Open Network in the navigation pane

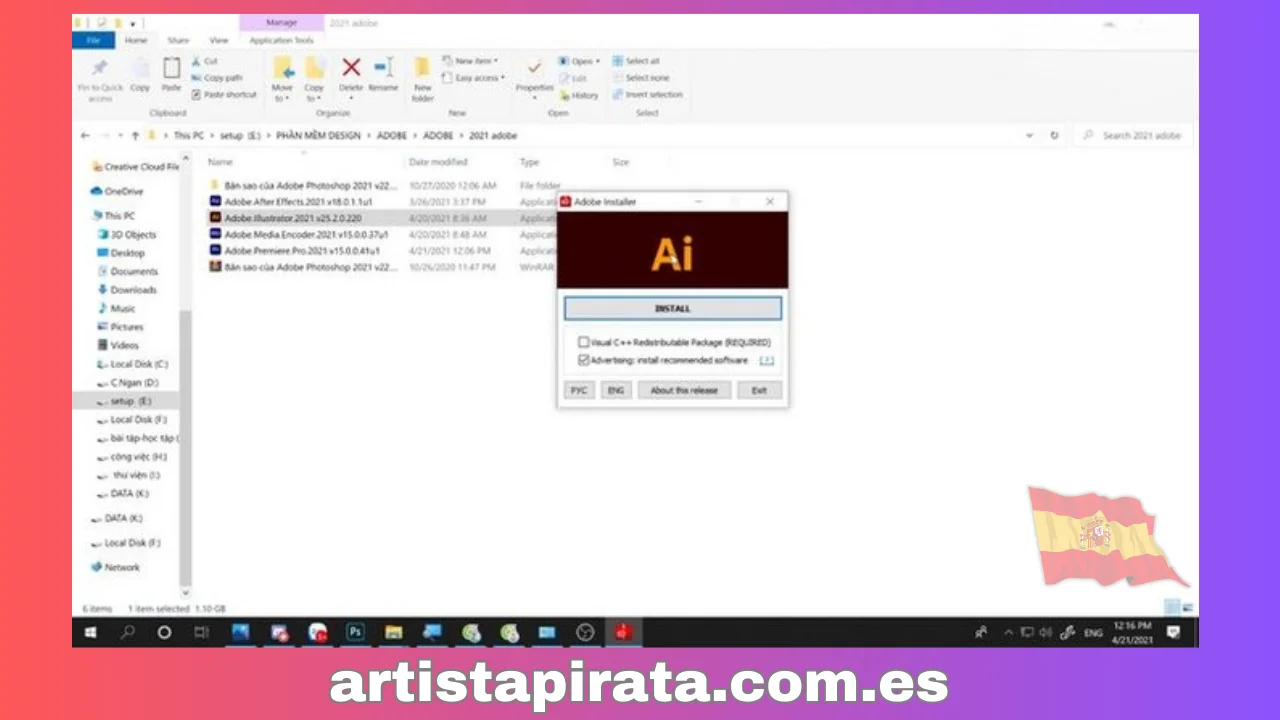[115, 567]
